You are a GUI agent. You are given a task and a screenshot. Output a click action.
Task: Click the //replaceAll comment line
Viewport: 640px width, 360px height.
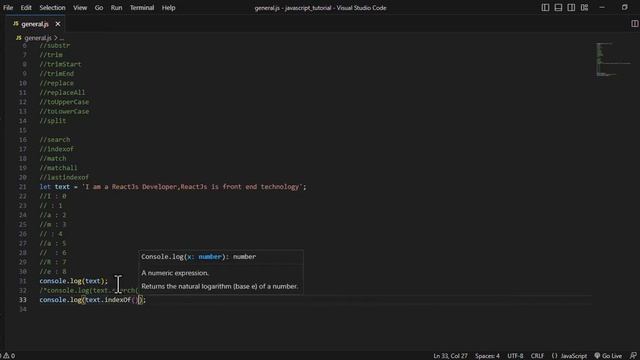(62, 93)
